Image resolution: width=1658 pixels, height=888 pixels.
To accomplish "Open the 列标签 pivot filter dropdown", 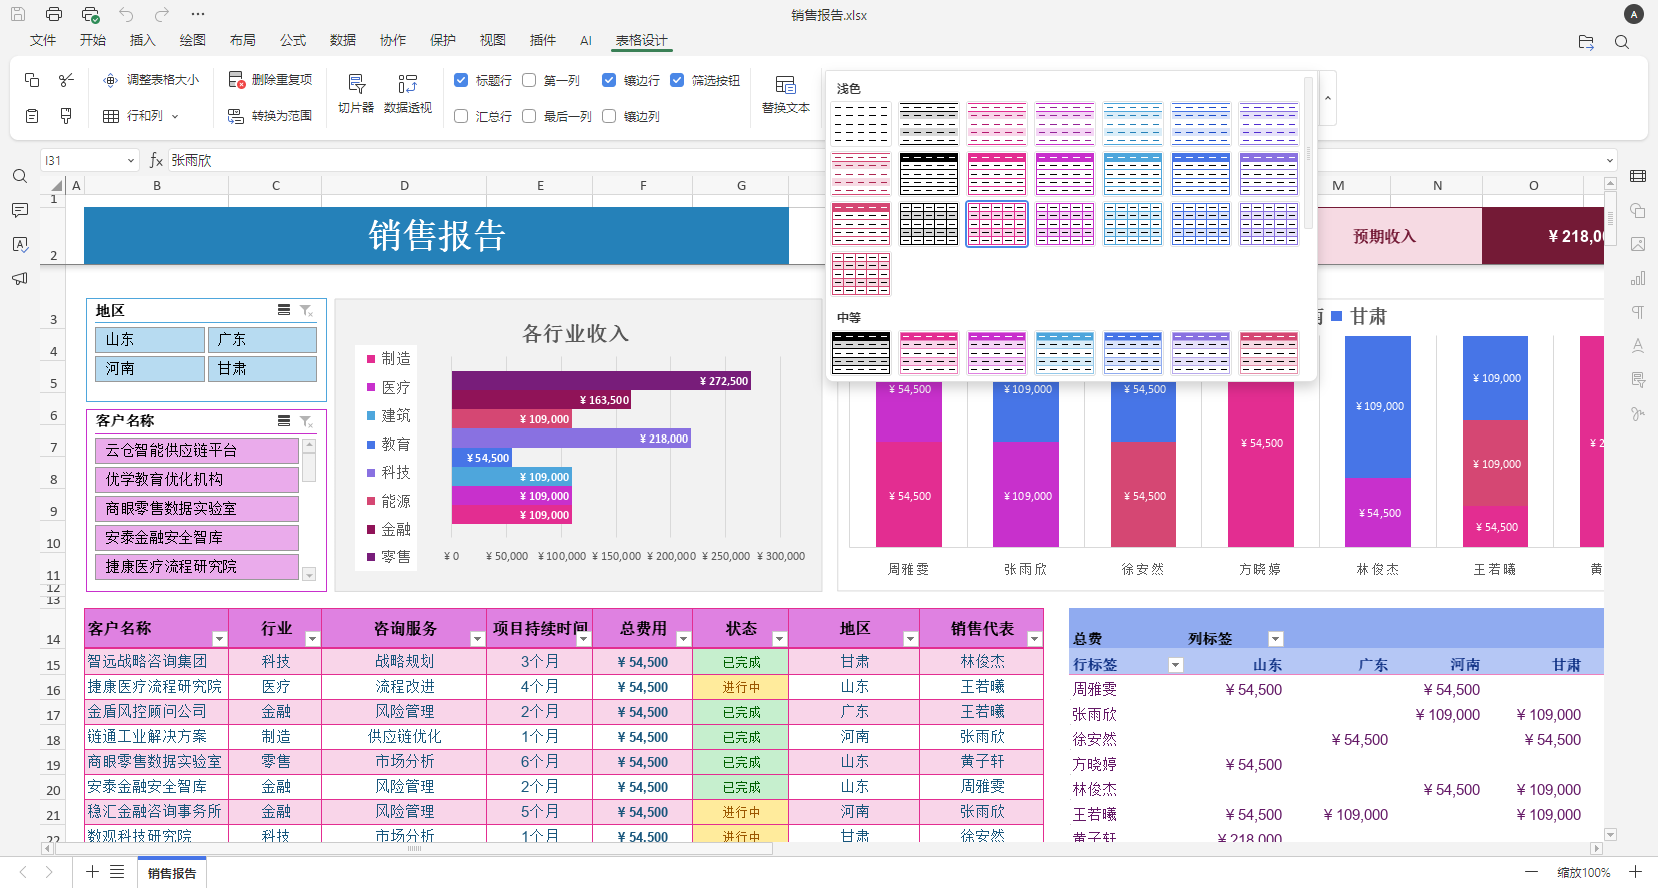I will (x=1275, y=639).
